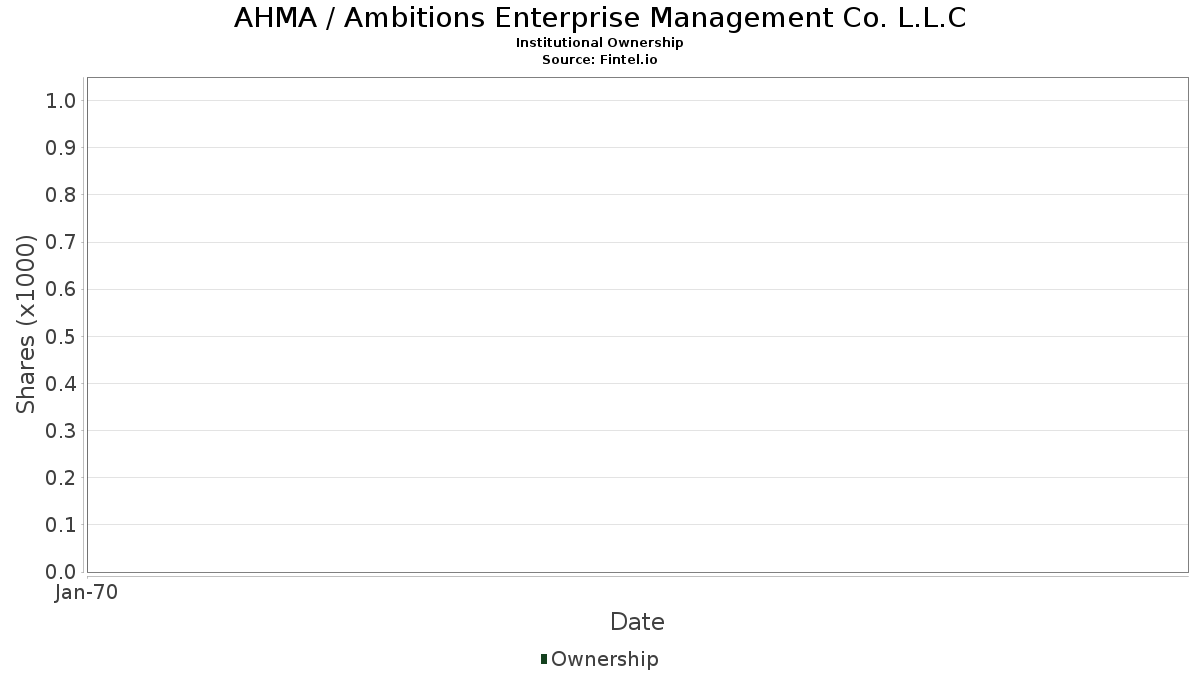Click the 0.0 y-axis tick label
Screen dimensions: 1200x675
(x=61, y=572)
